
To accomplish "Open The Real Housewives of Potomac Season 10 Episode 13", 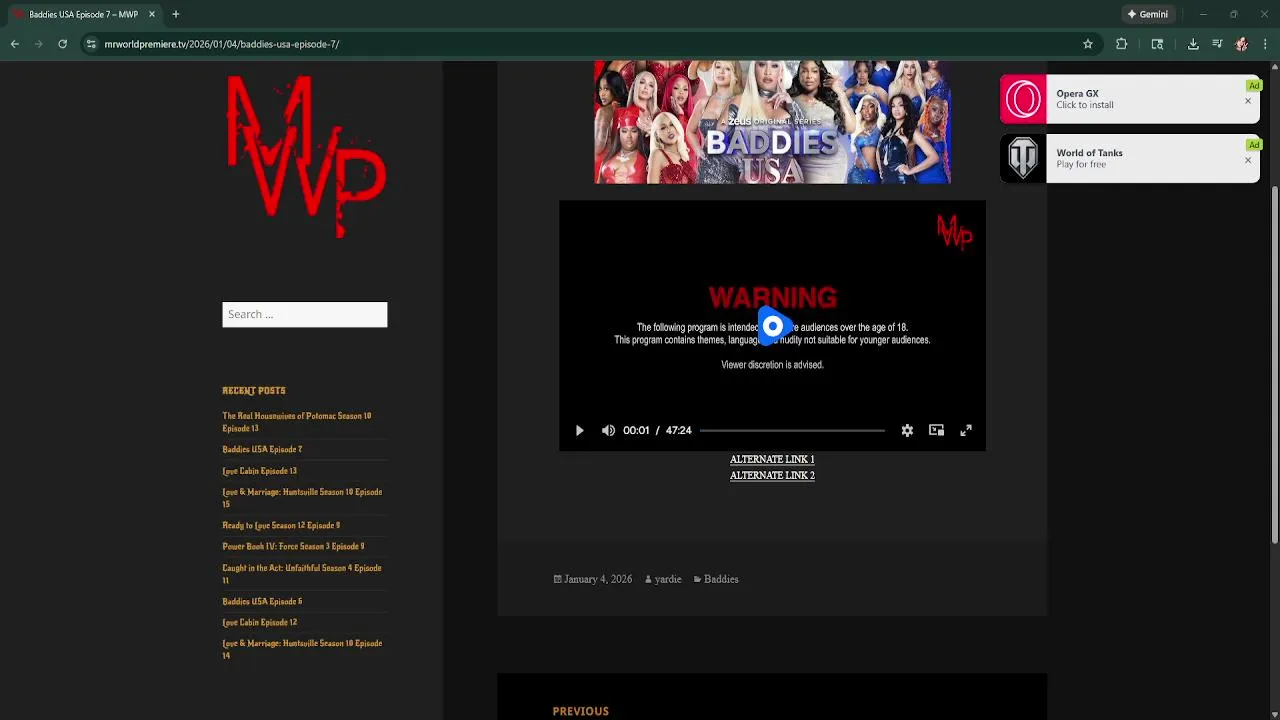I will tap(296, 422).
